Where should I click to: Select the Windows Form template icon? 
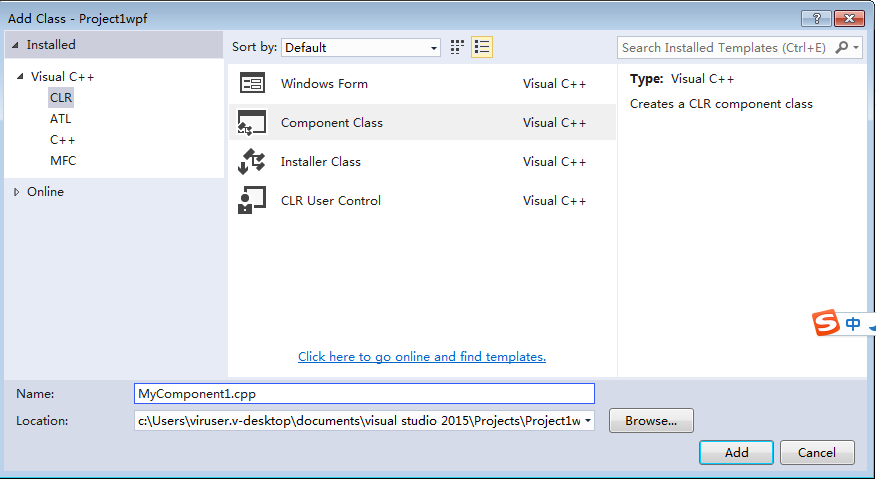coord(252,84)
